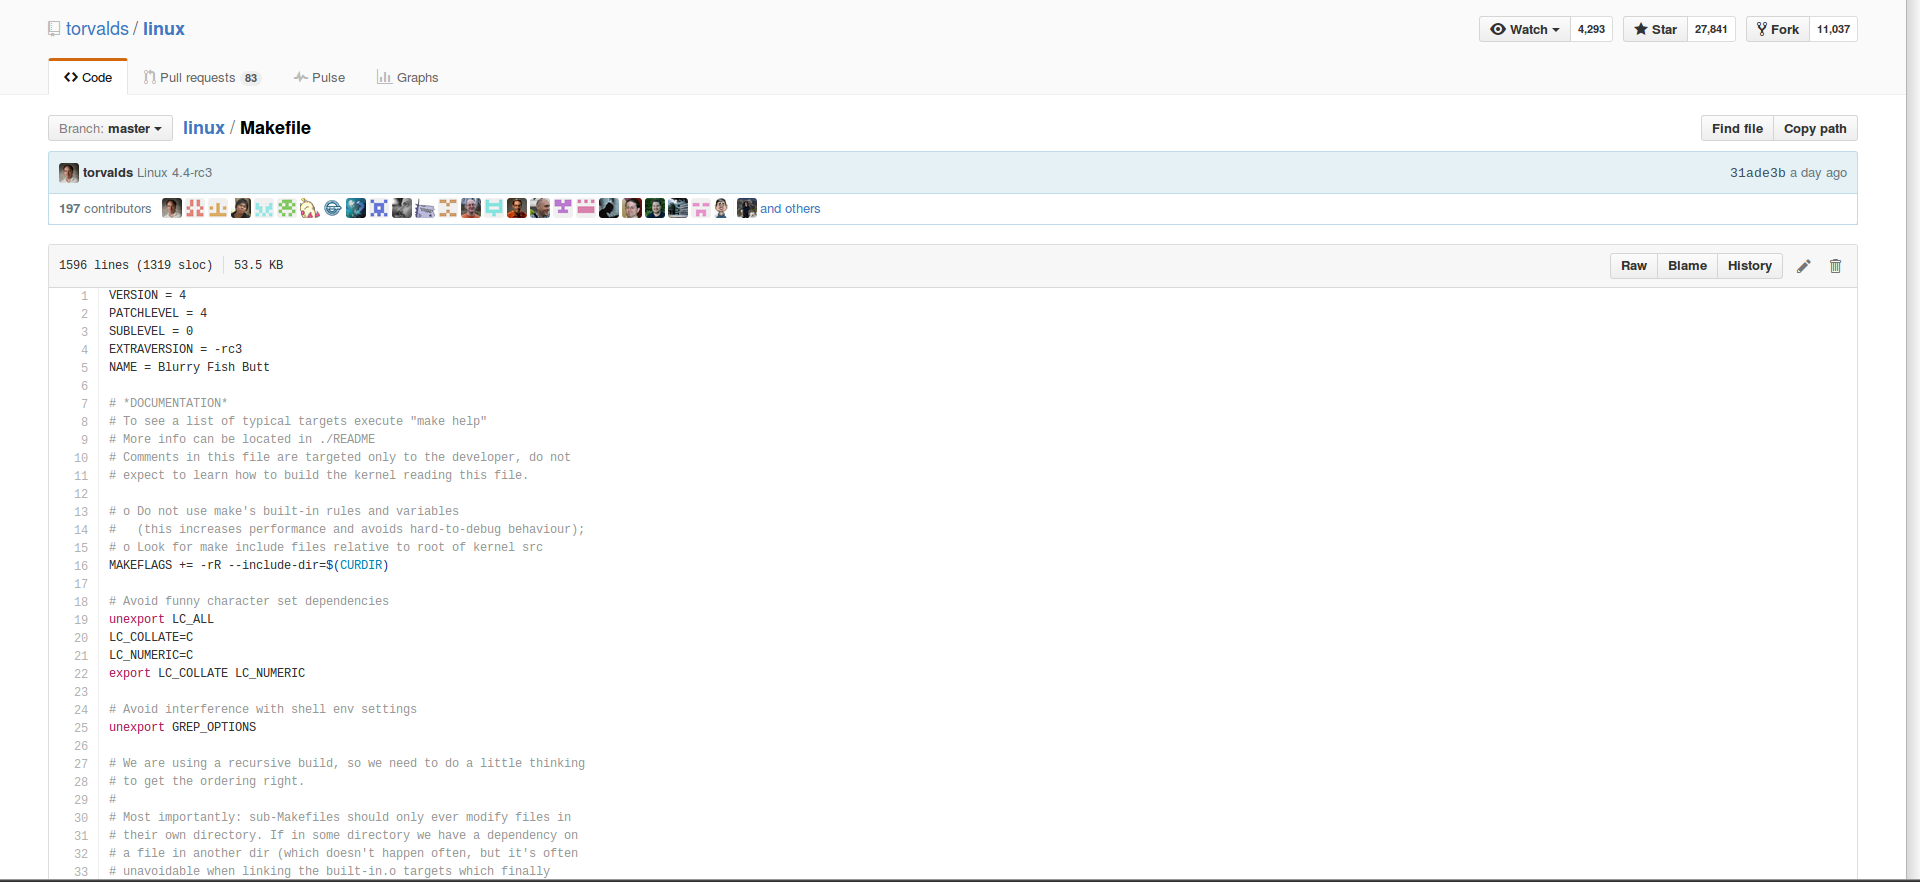Open the 83 pull requests counter badge
The height and width of the screenshot is (882, 1920).
(251, 78)
